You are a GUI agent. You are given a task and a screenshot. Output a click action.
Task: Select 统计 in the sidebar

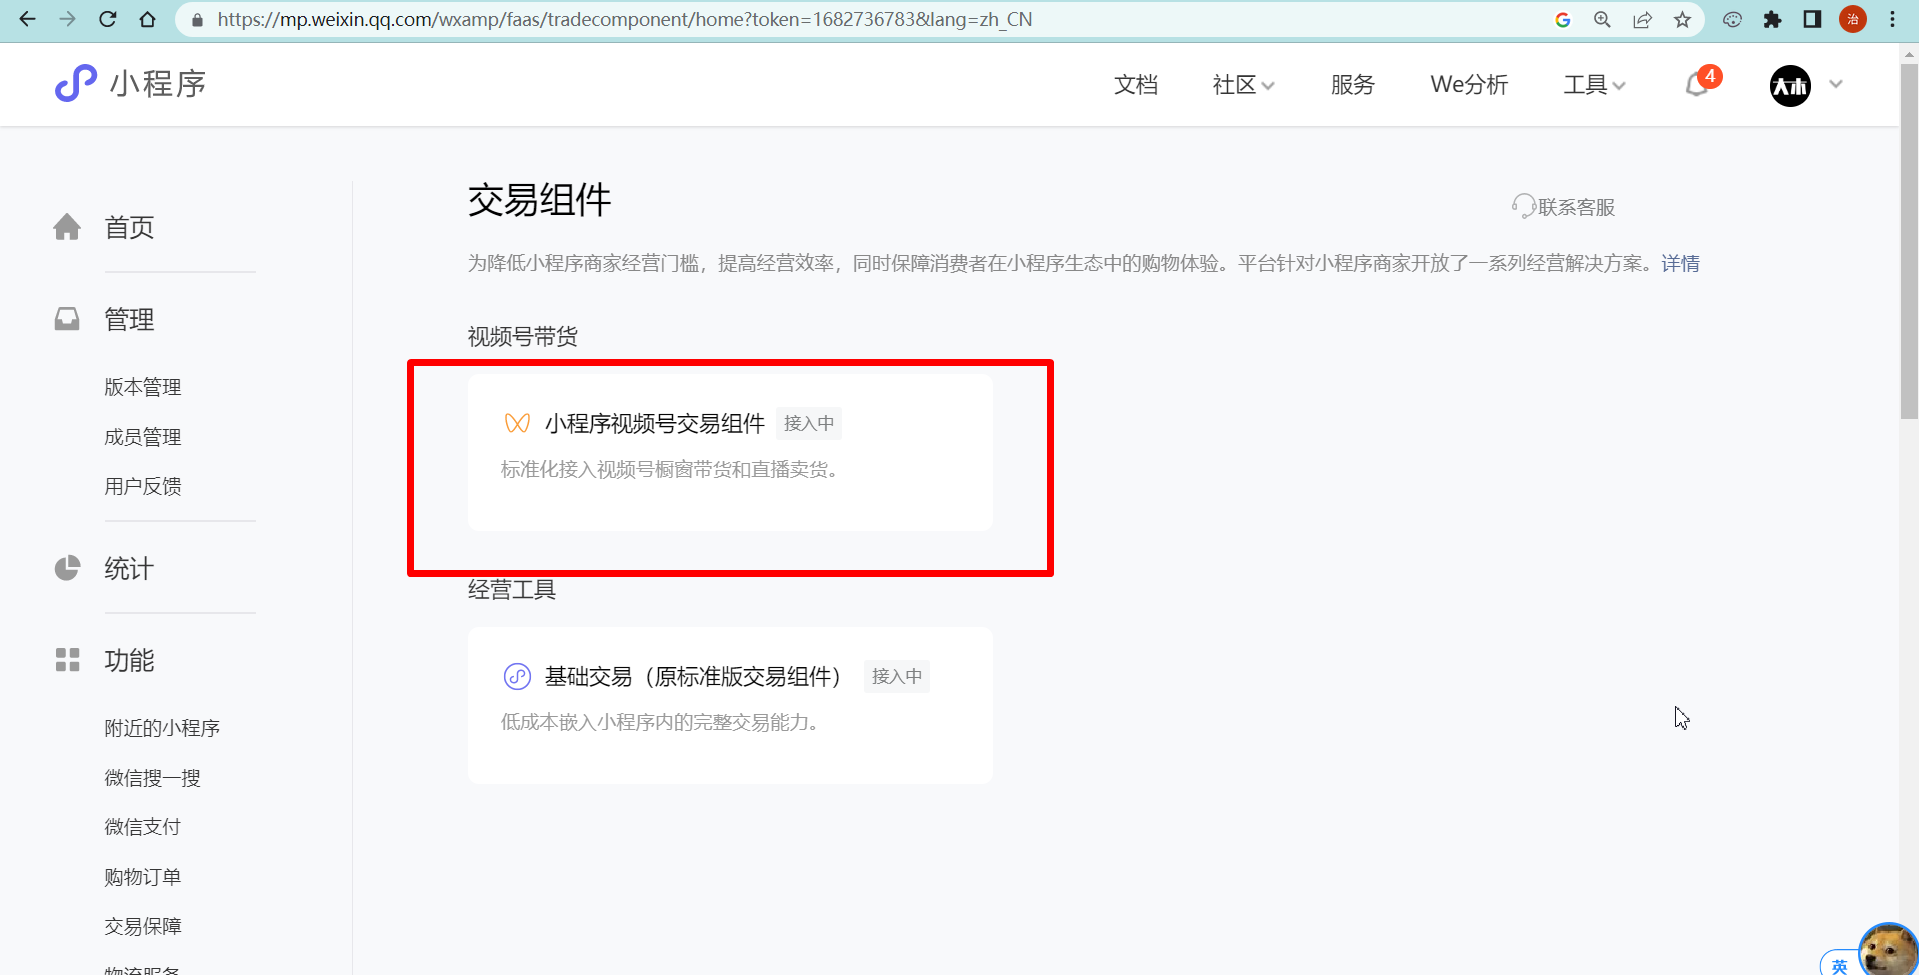[129, 569]
